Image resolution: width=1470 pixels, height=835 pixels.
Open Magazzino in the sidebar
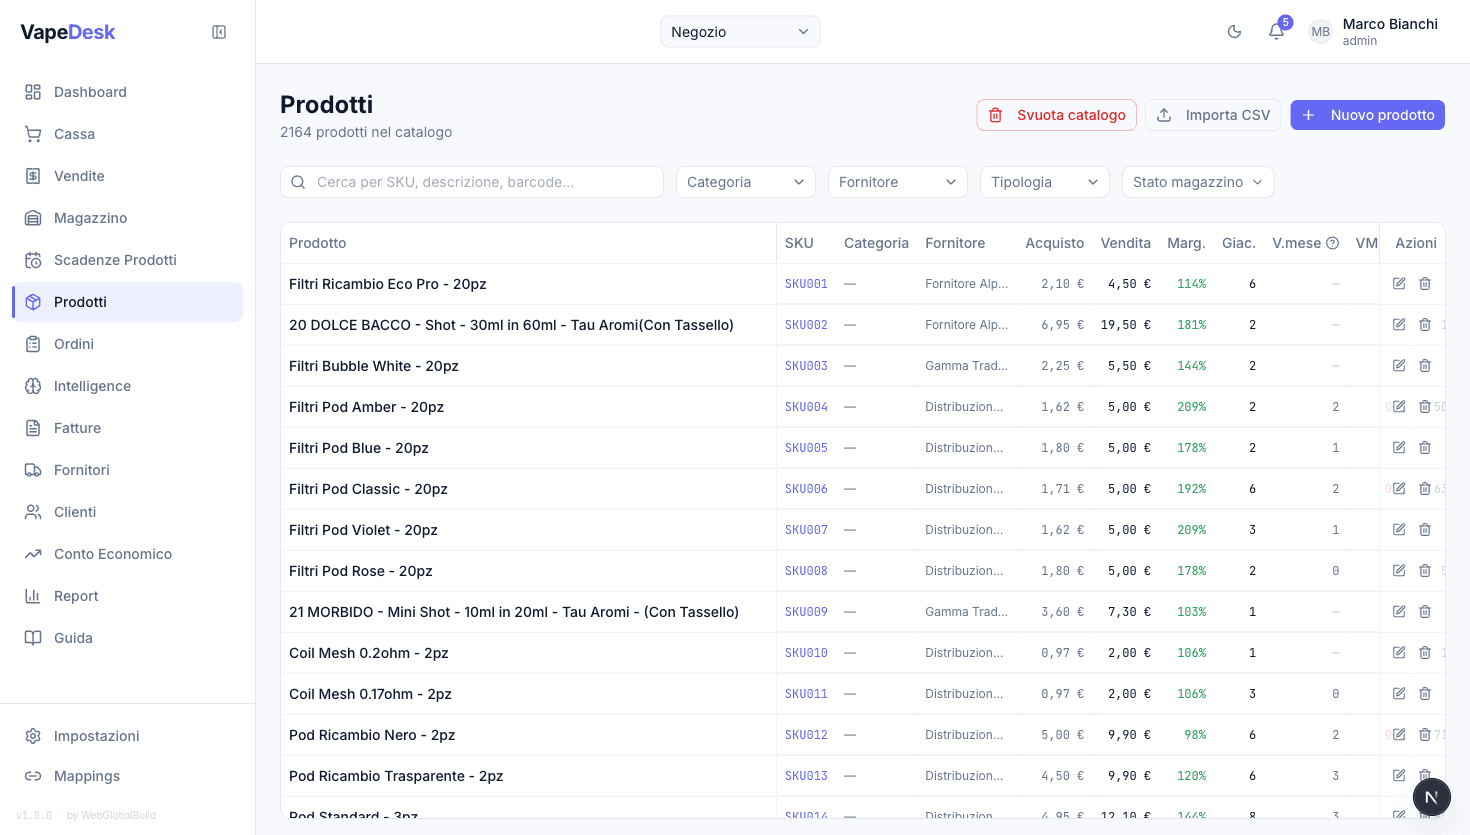[x=90, y=218]
